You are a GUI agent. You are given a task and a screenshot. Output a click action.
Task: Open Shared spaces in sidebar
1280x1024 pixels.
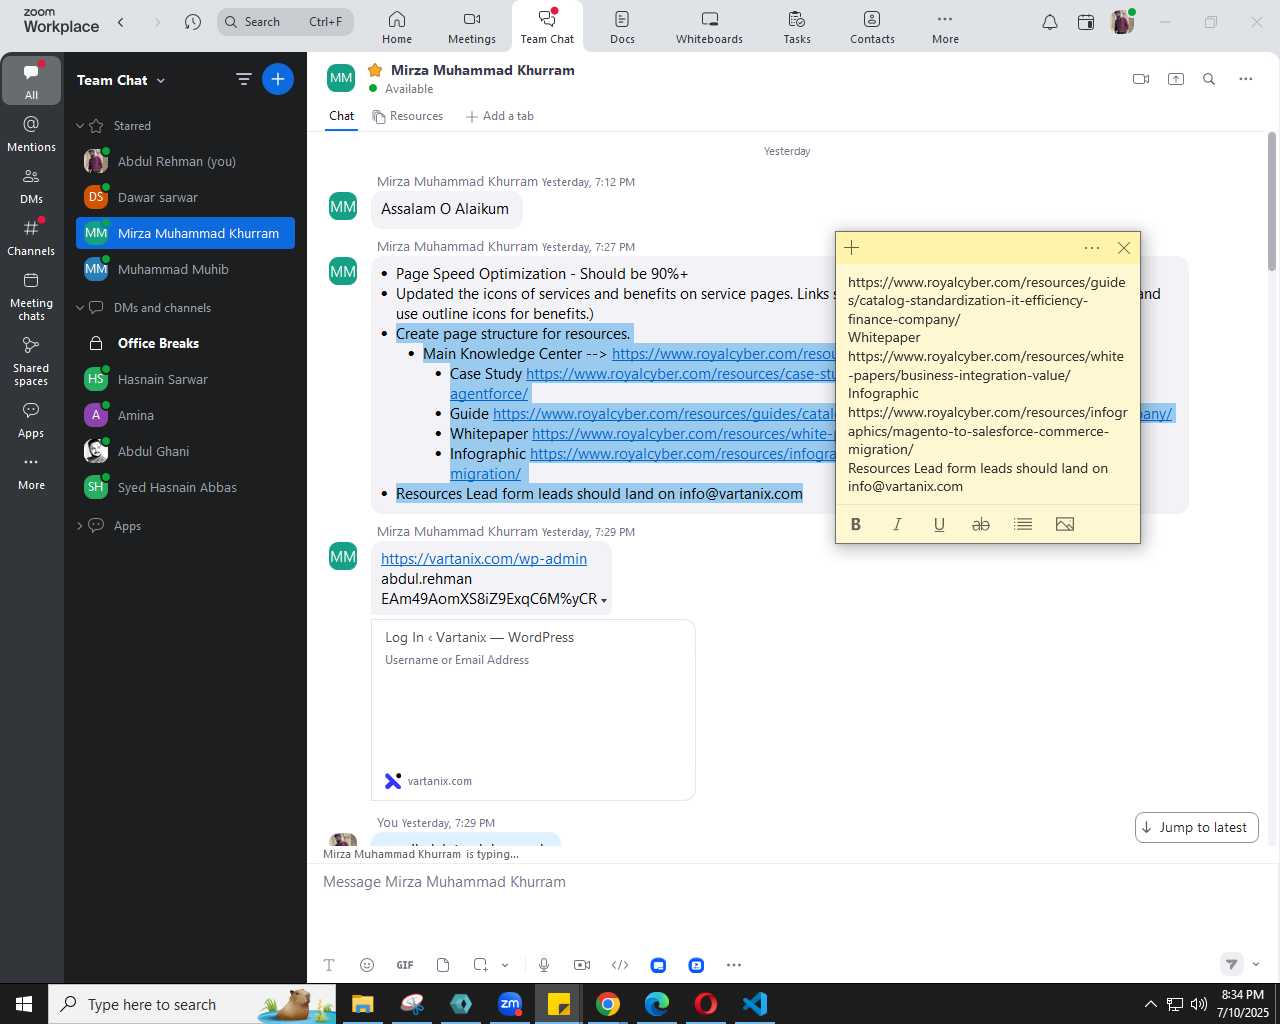(x=31, y=361)
